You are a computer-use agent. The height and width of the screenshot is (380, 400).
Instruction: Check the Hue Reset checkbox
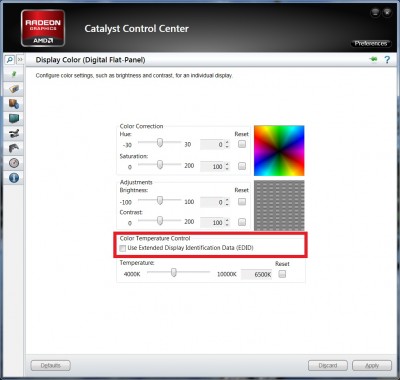point(242,144)
